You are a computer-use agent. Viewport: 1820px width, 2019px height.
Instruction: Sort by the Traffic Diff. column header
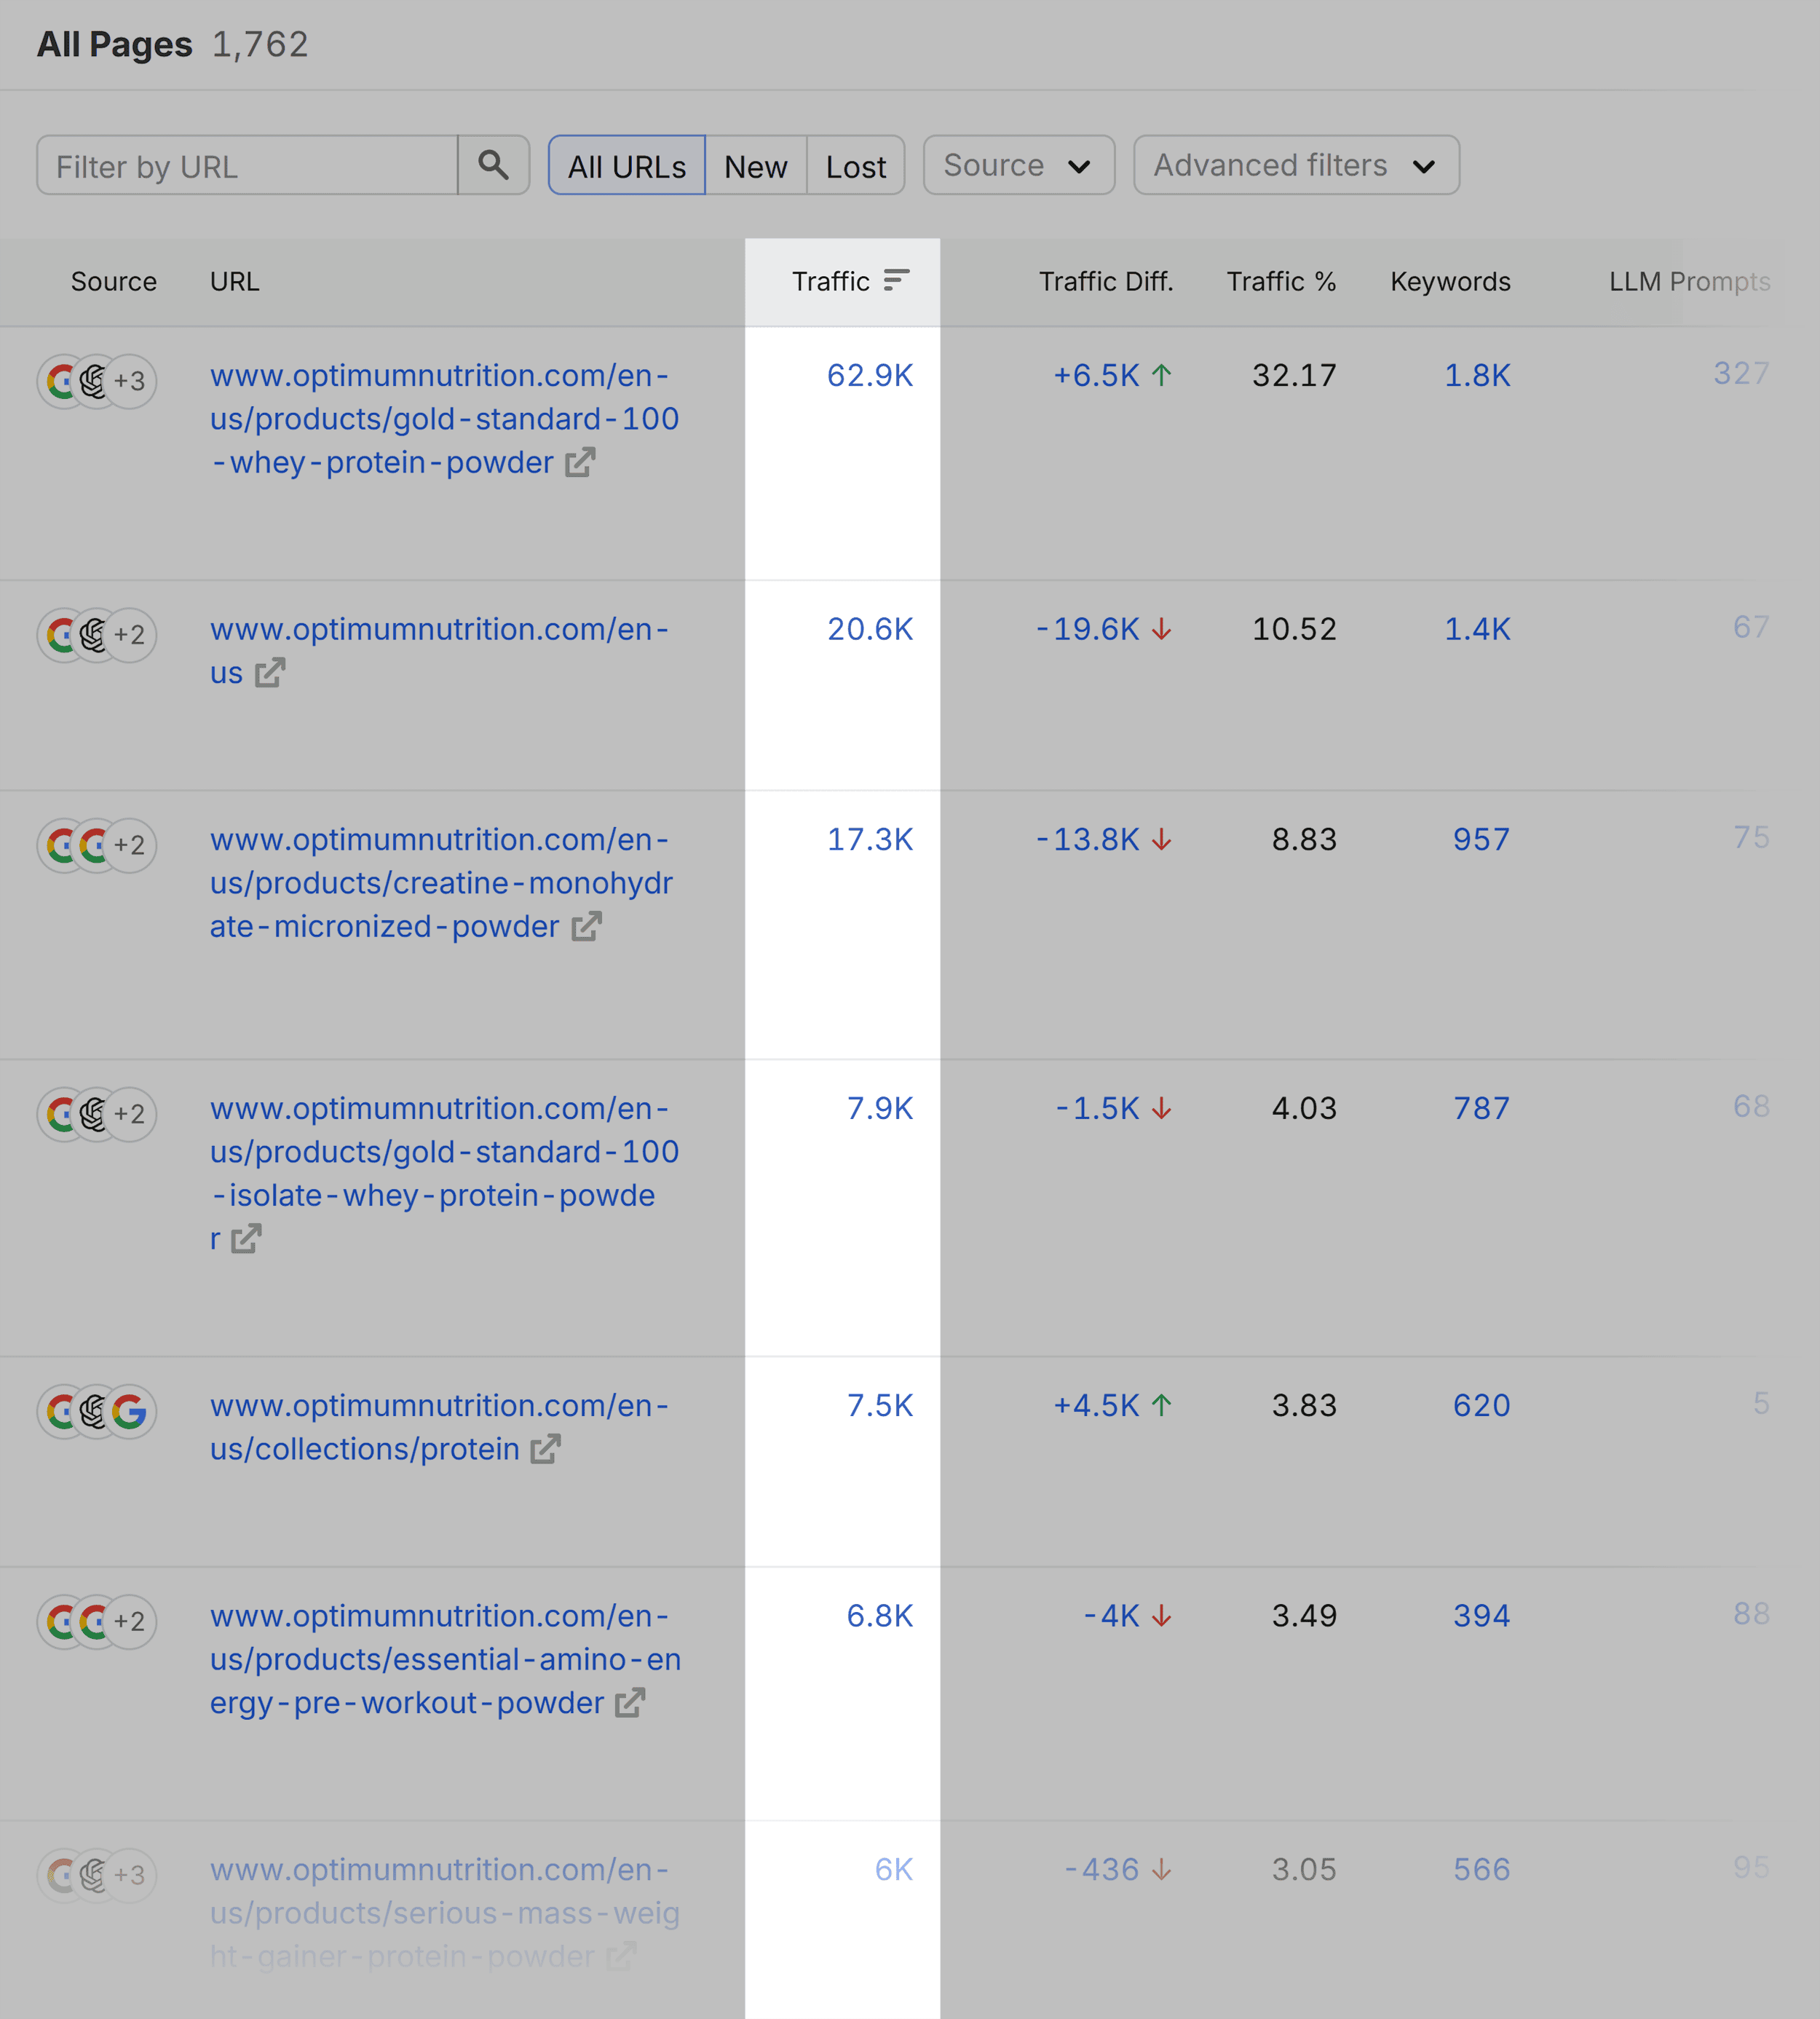click(1106, 281)
